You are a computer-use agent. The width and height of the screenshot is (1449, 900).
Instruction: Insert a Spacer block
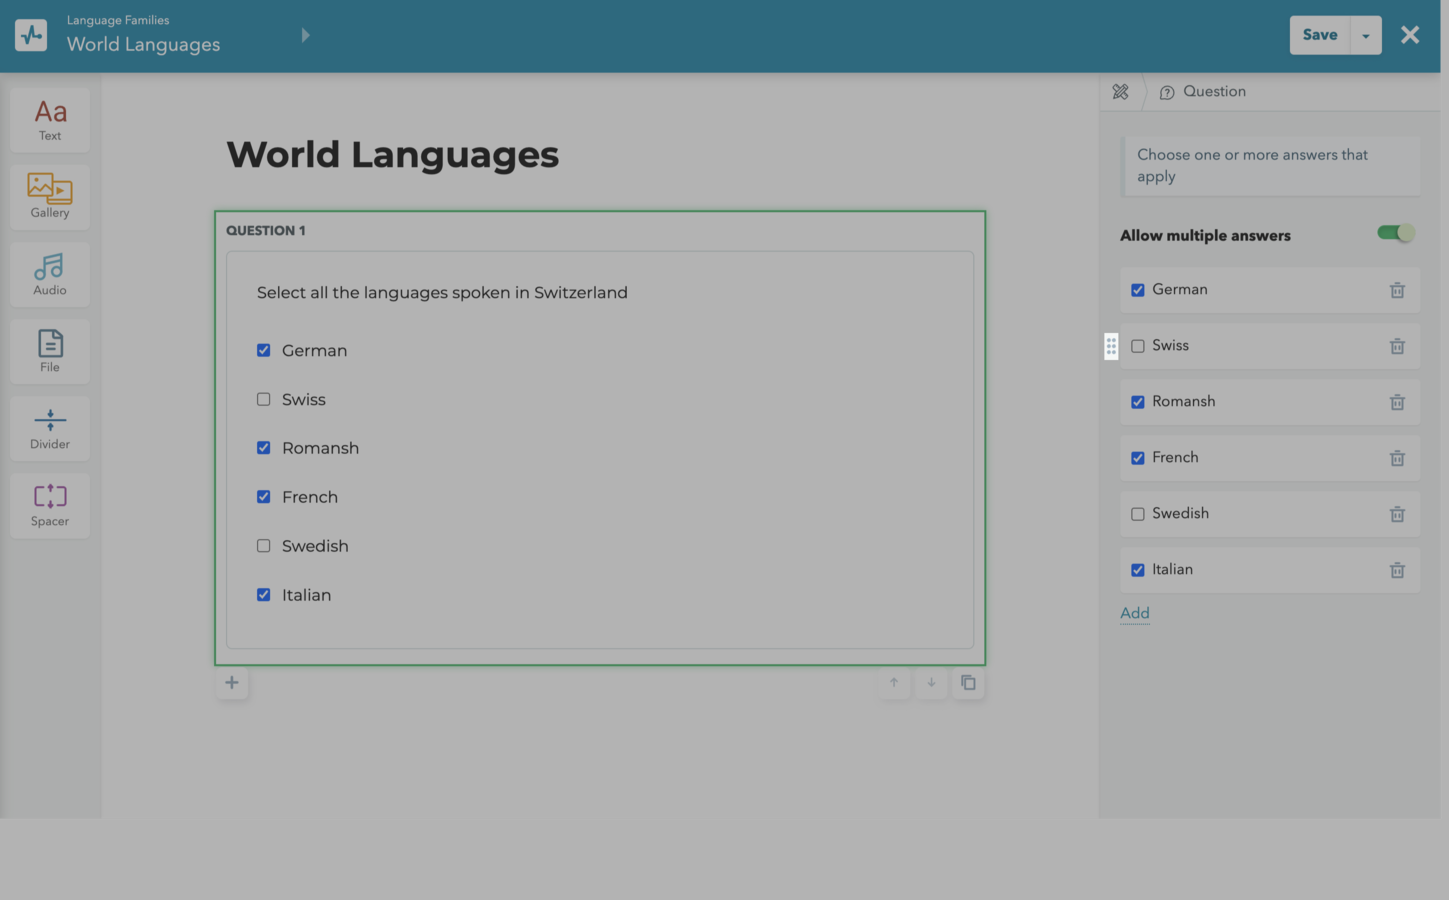click(50, 505)
